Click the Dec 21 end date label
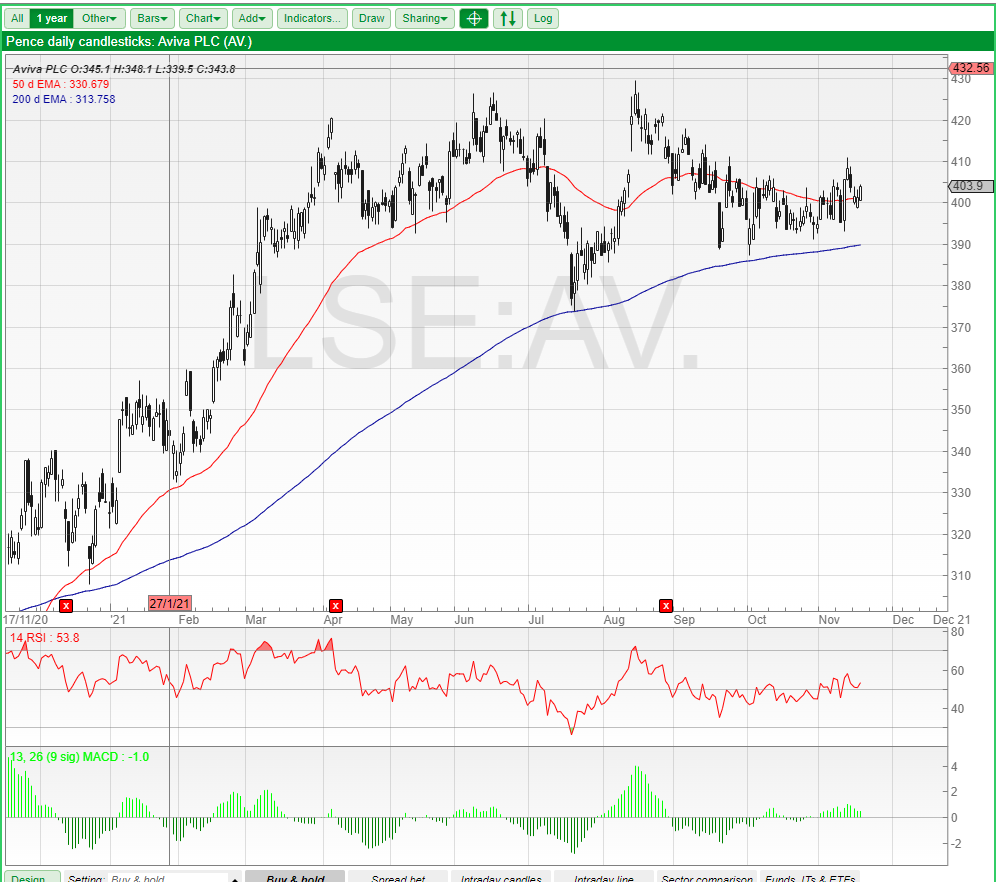 coord(952,620)
